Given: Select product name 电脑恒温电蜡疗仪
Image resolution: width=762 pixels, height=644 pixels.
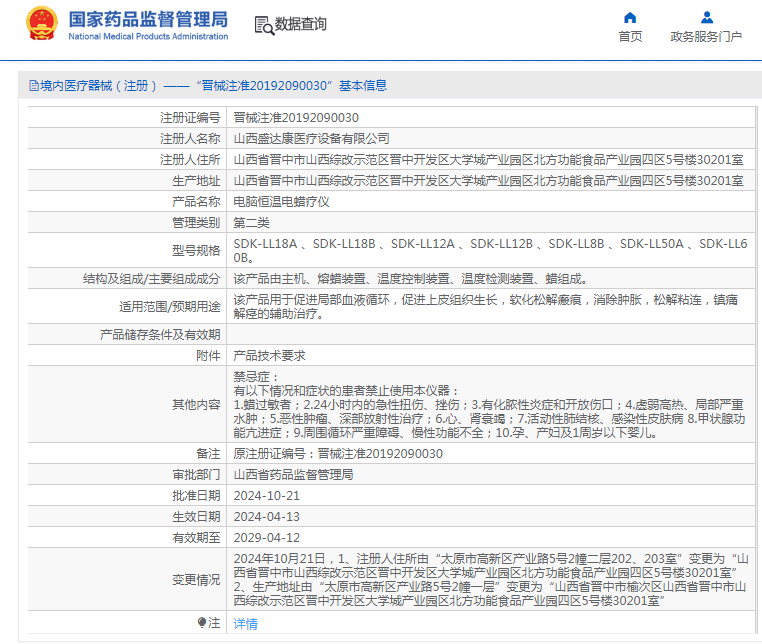Looking at the screenshot, I should click(x=281, y=202).
